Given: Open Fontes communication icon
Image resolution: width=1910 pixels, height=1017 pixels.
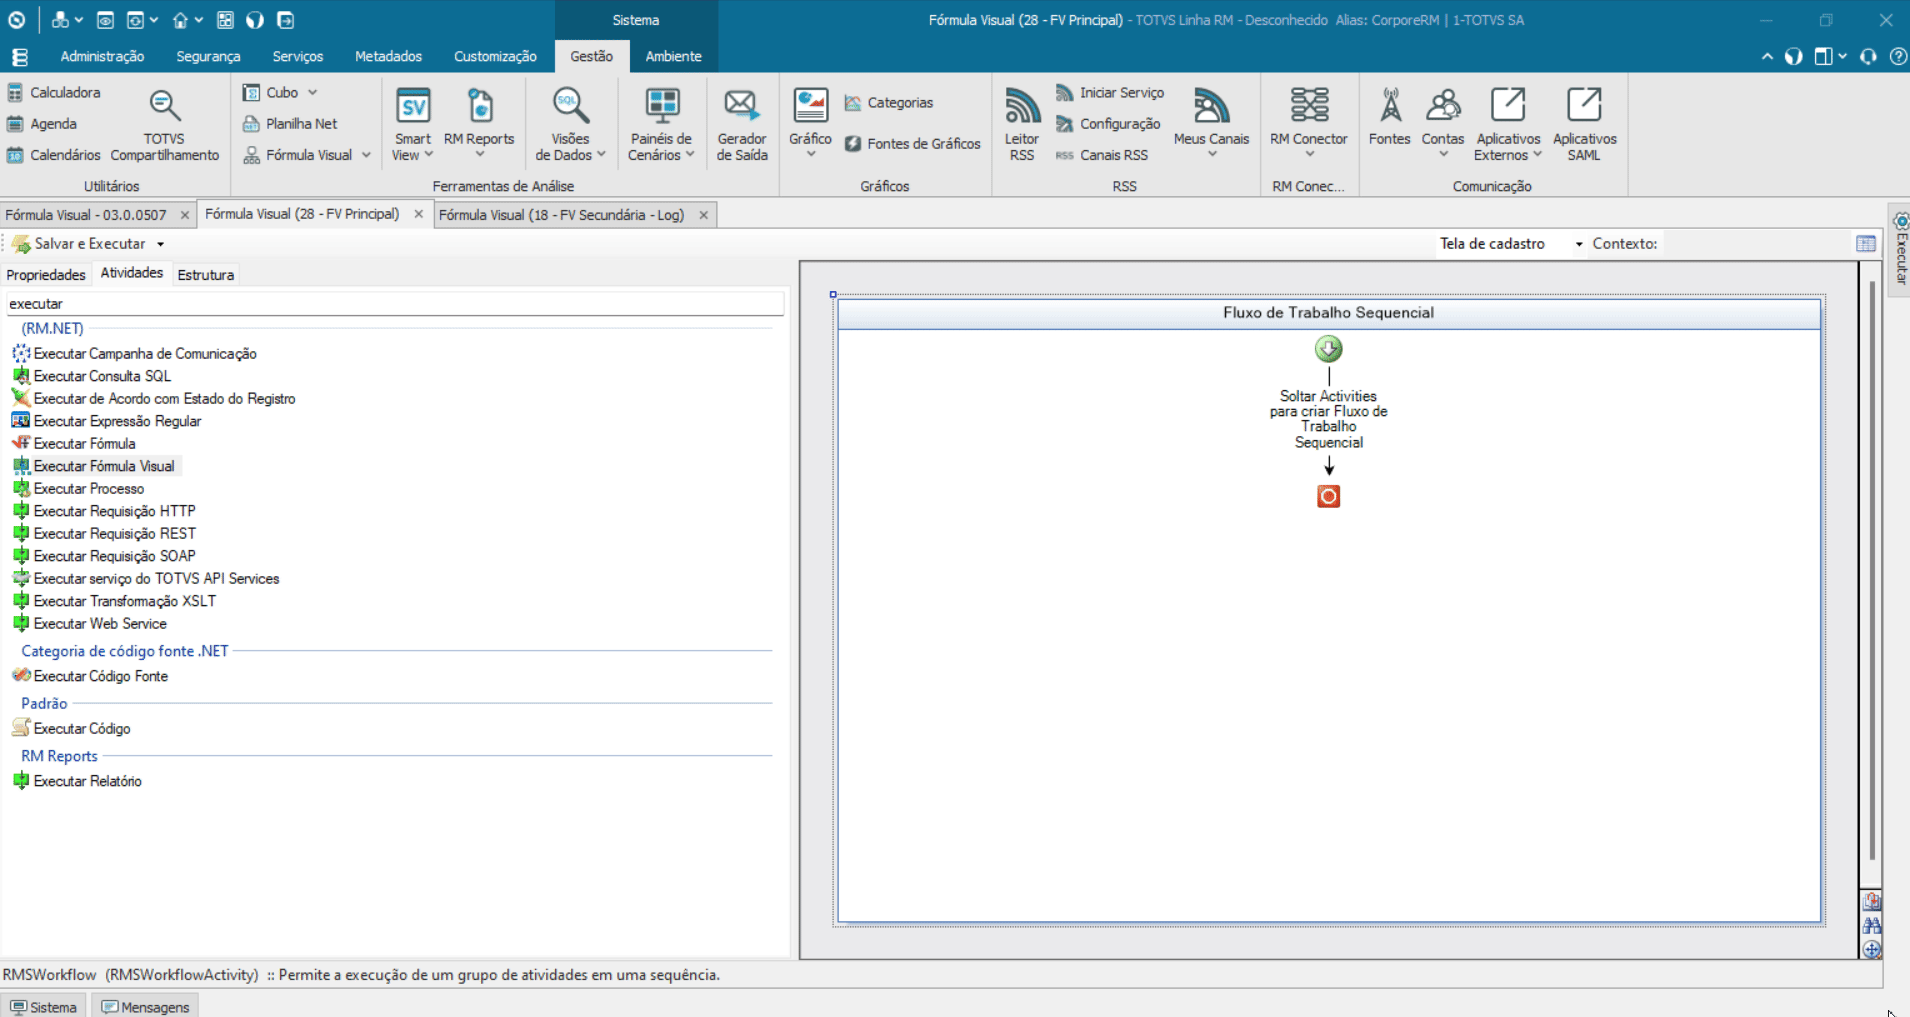Looking at the screenshot, I should pyautogui.click(x=1390, y=118).
